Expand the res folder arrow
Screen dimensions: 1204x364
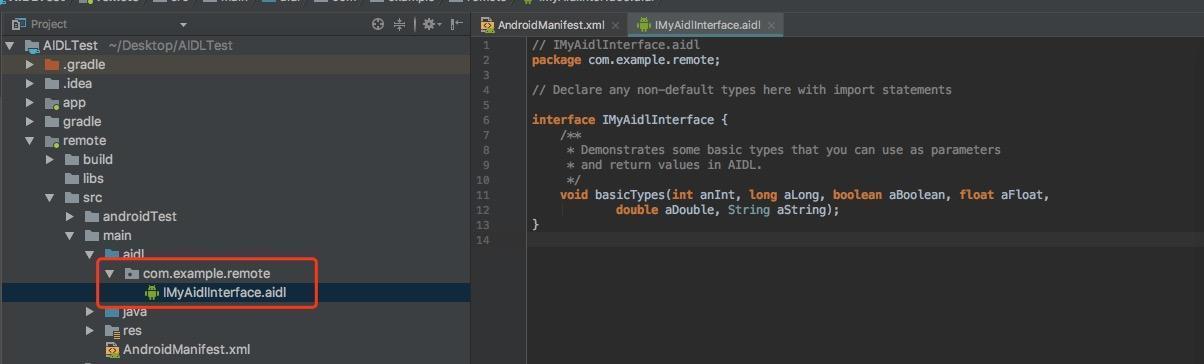[90, 331]
